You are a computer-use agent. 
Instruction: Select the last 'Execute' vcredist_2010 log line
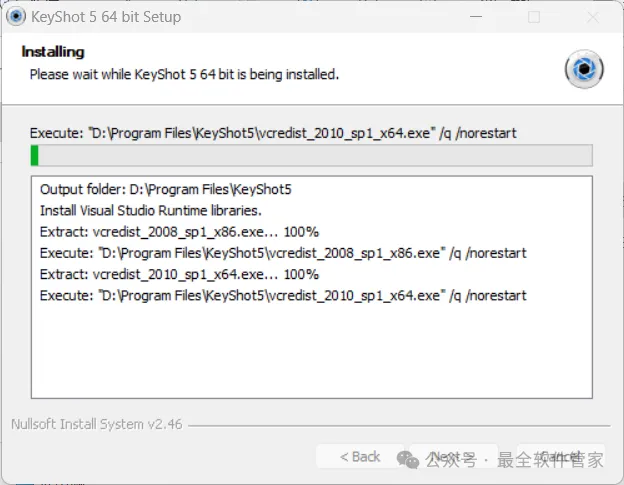[x=283, y=295]
